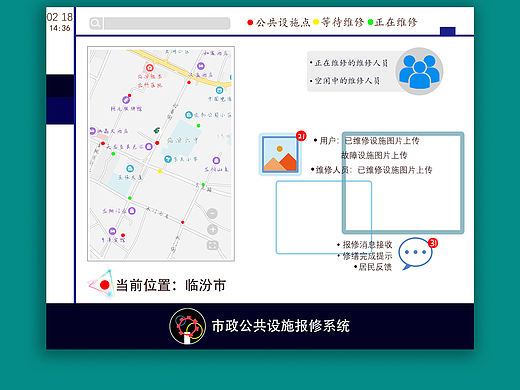Screen dimensions: 520x390
Task: Click the 市政公共设施报修系统 title
Action: [x=281, y=326]
